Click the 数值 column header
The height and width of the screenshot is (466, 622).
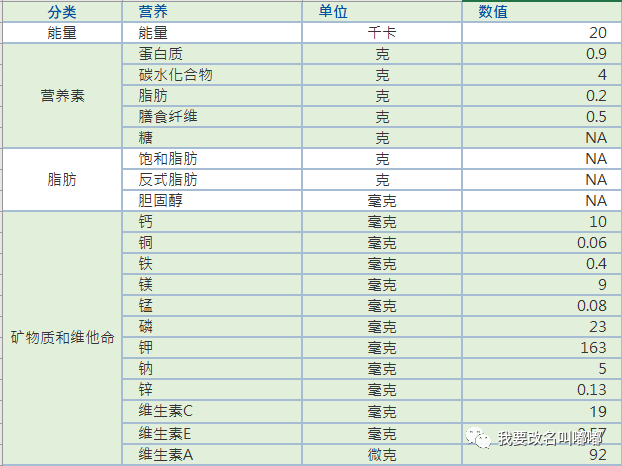[542, 12]
